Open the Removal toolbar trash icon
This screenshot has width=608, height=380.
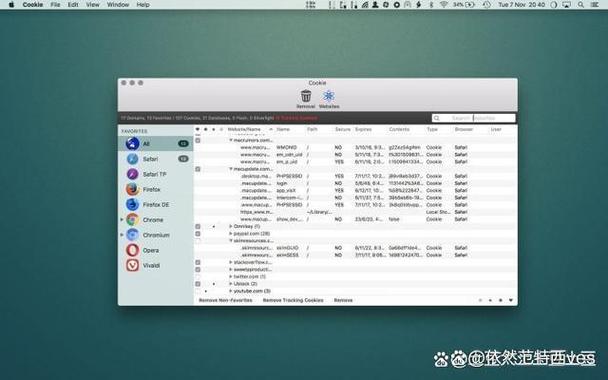tap(306, 96)
